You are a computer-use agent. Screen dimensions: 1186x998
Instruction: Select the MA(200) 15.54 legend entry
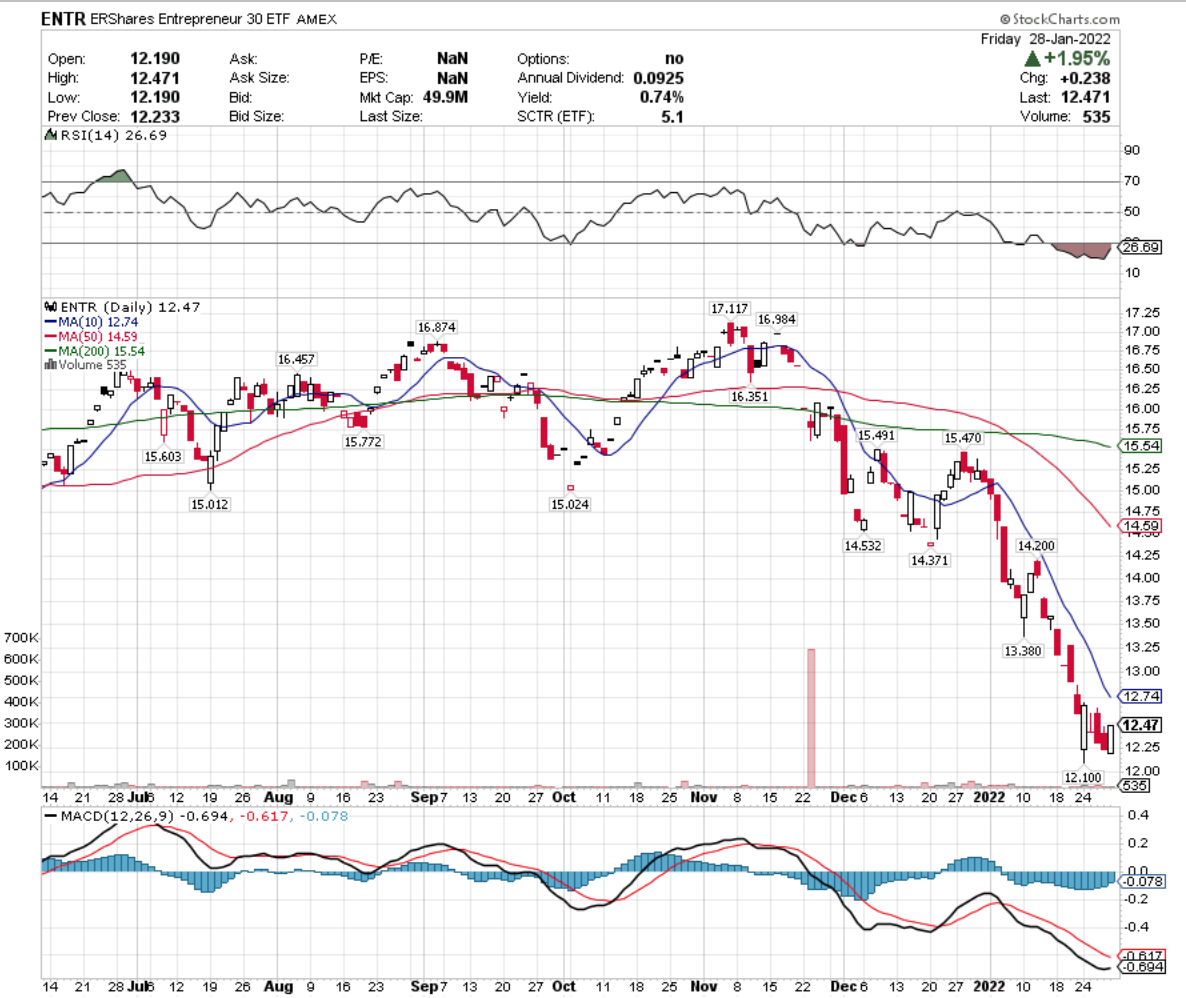(x=95, y=350)
